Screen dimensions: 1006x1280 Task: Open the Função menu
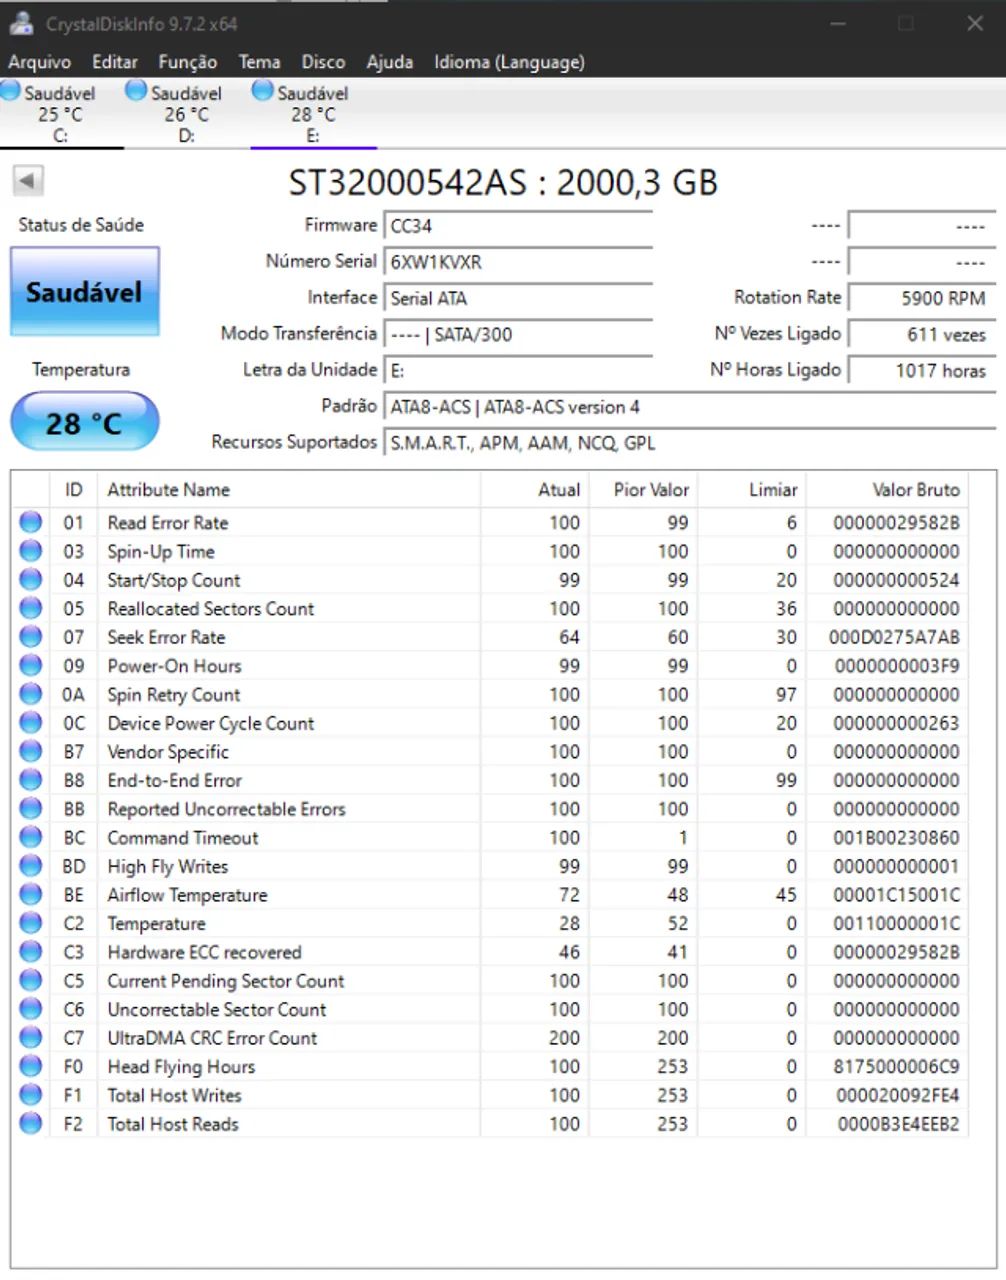tap(188, 62)
